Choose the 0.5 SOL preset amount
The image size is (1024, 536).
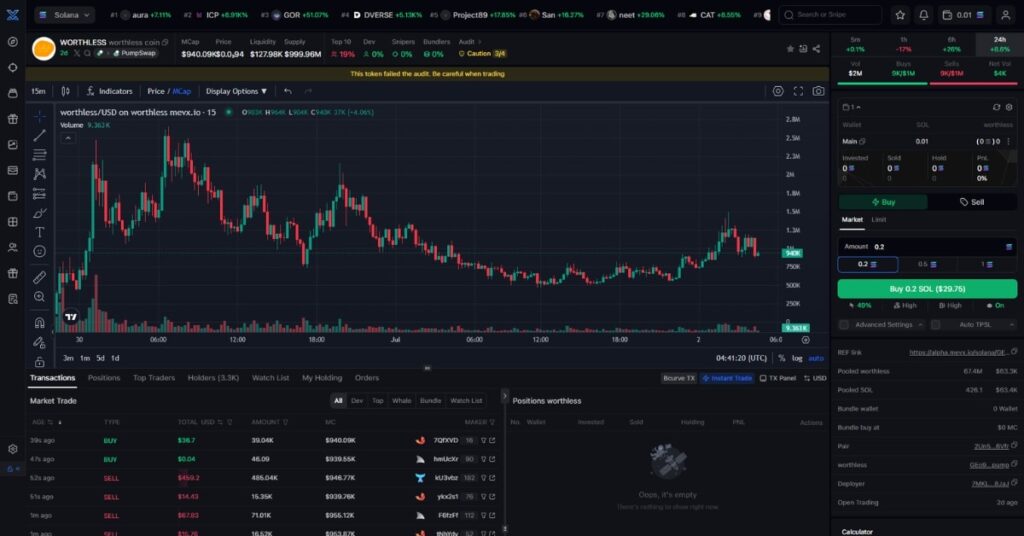[x=927, y=264]
